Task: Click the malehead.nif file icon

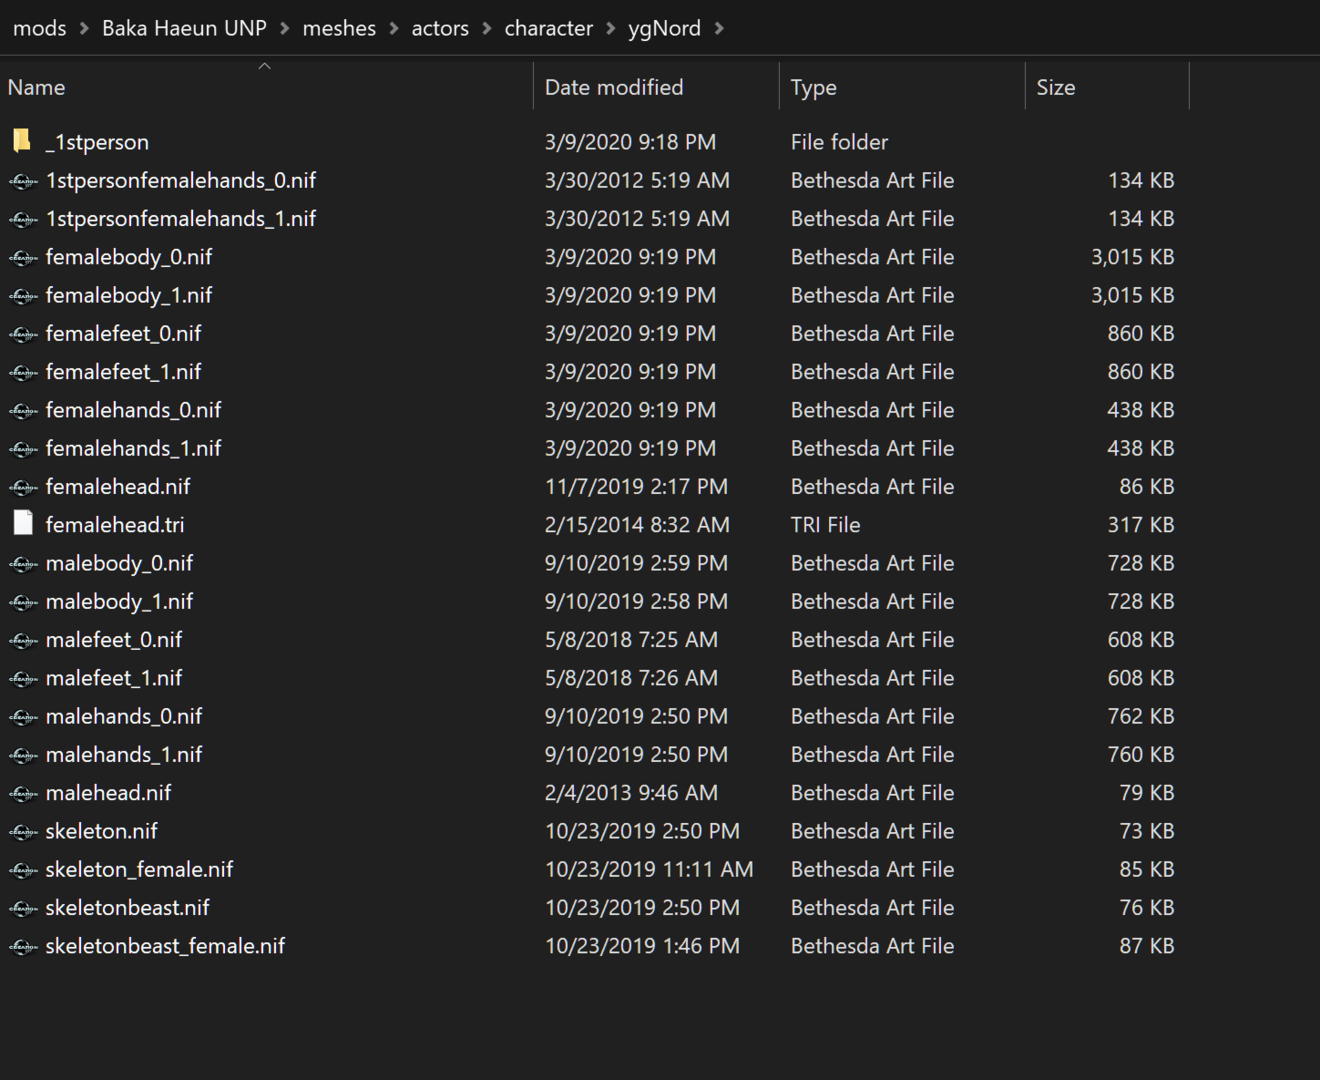Action: point(22,792)
